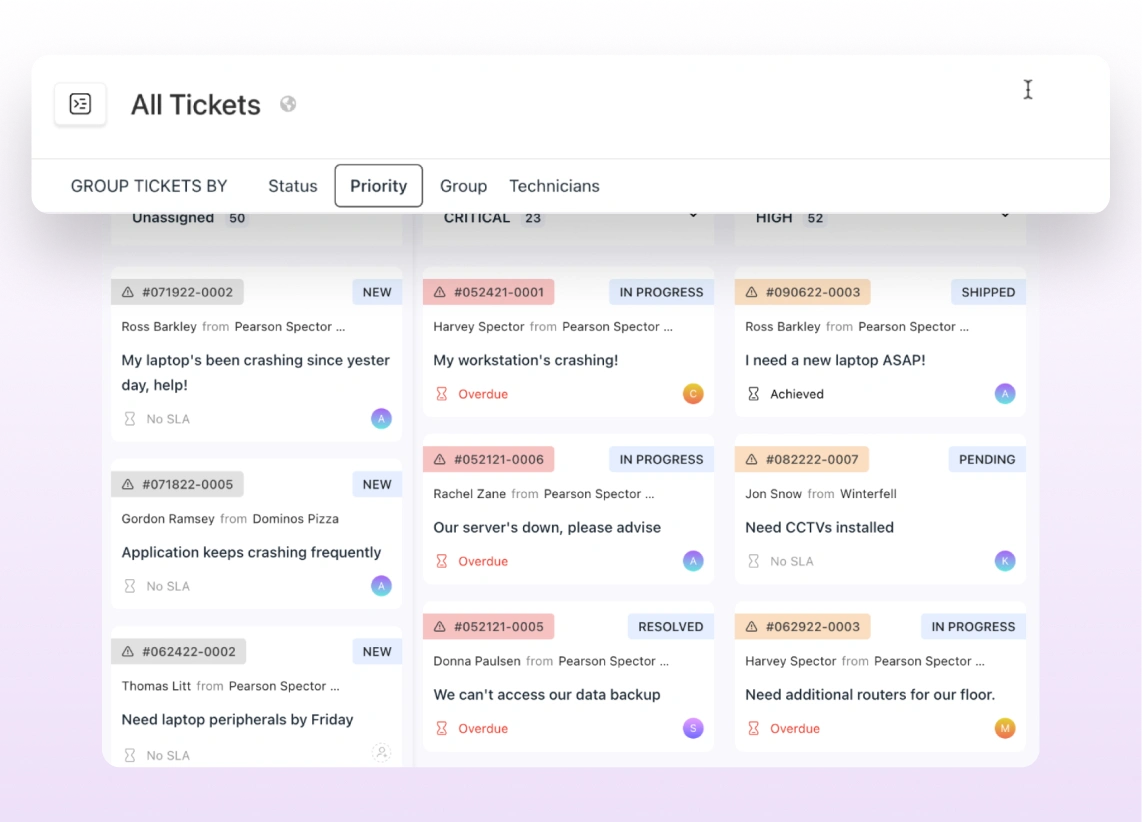Image resolution: width=1142 pixels, height=822 pixels.
Task: Open ticket ID #090622-0003
Action: (812, 292)
